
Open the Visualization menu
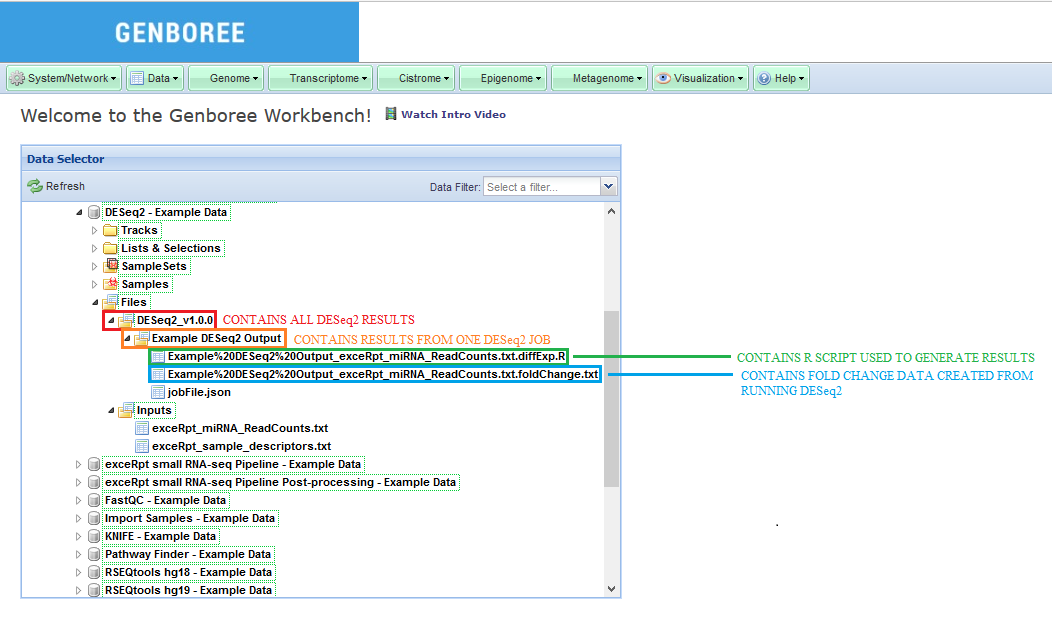699,78
